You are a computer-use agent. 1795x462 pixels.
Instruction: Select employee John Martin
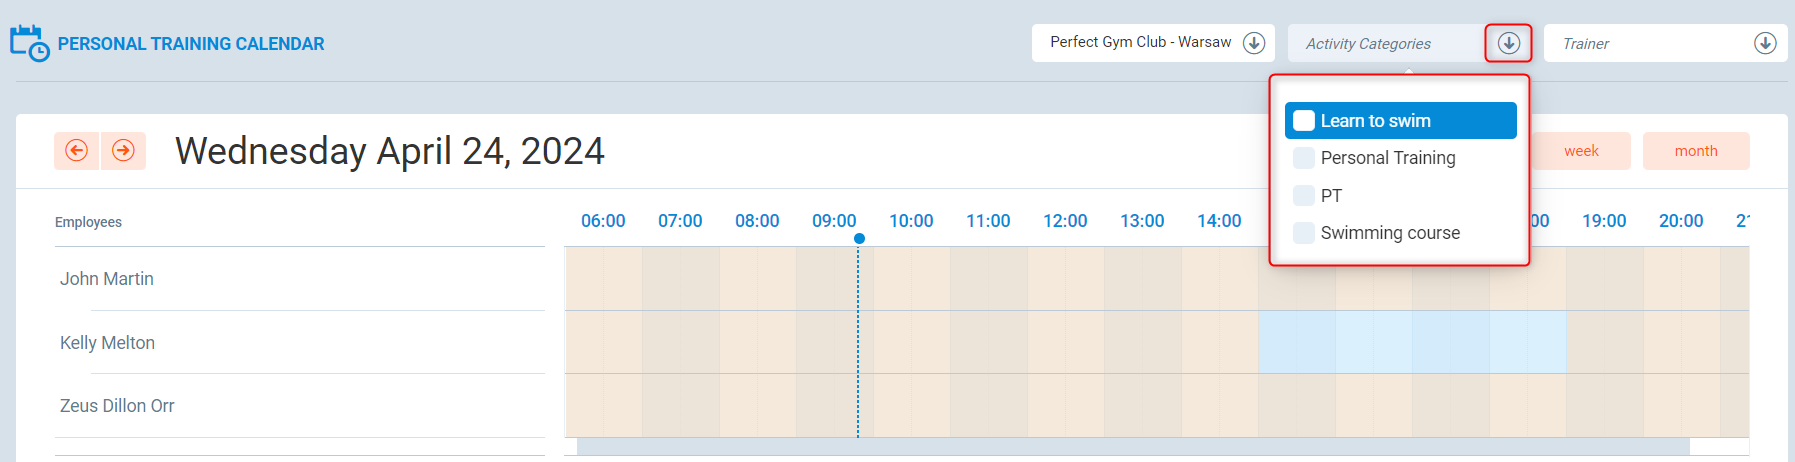coord(107,279)
